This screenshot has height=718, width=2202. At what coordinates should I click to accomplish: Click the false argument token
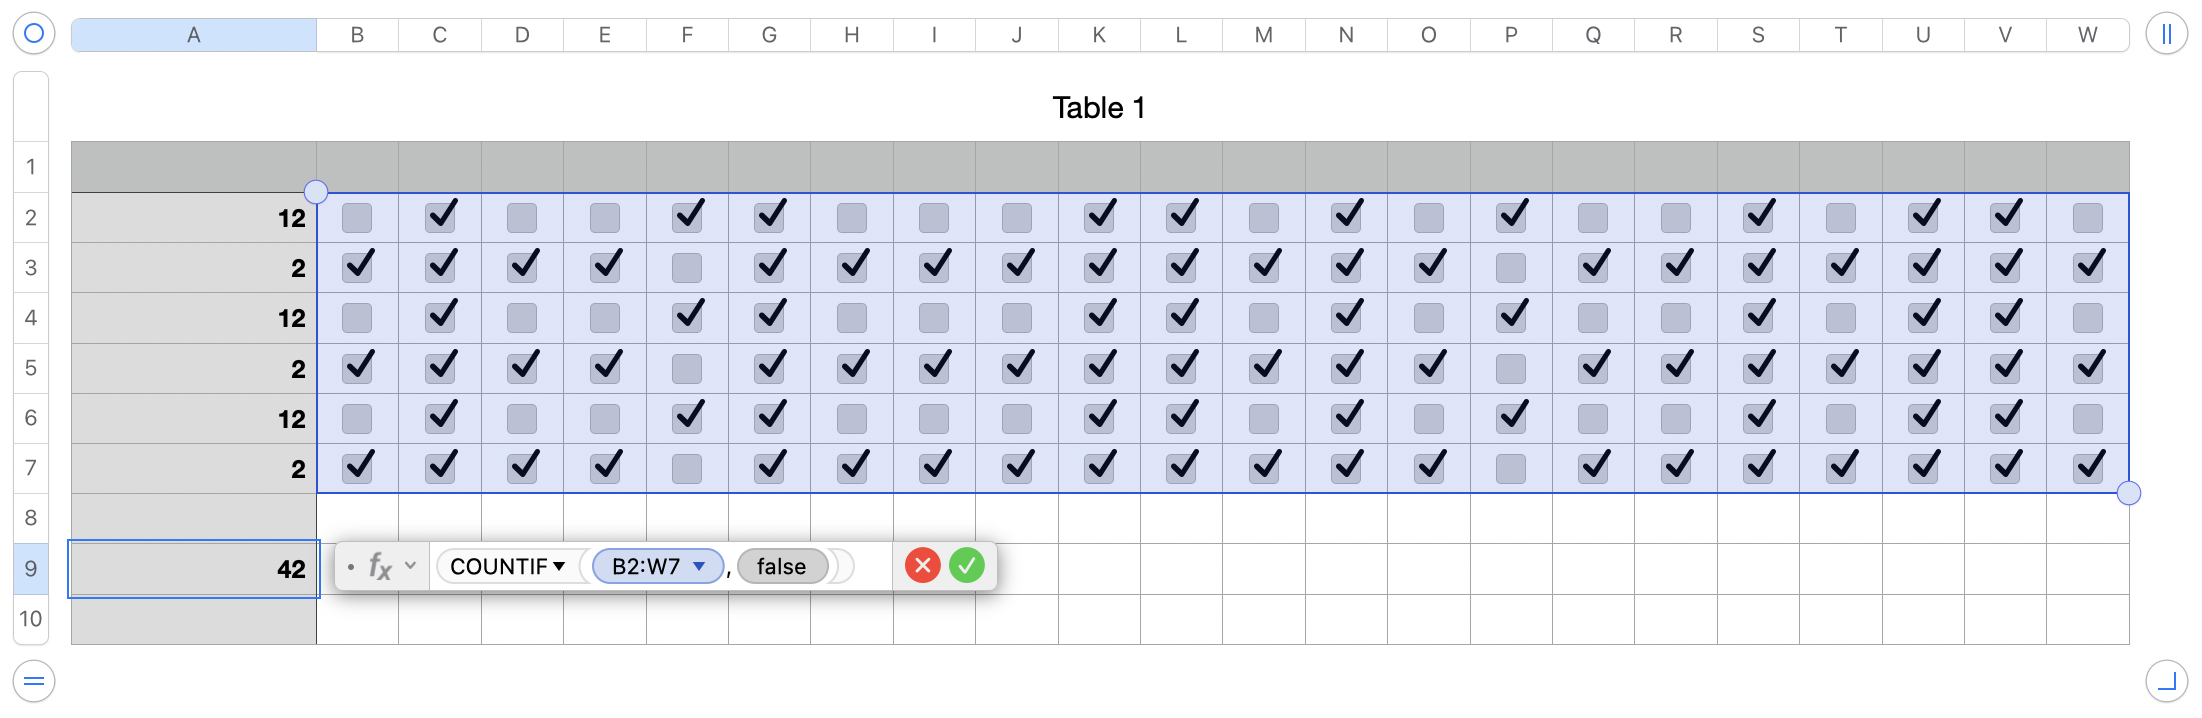pyautogui.click(x=781, y=567)
